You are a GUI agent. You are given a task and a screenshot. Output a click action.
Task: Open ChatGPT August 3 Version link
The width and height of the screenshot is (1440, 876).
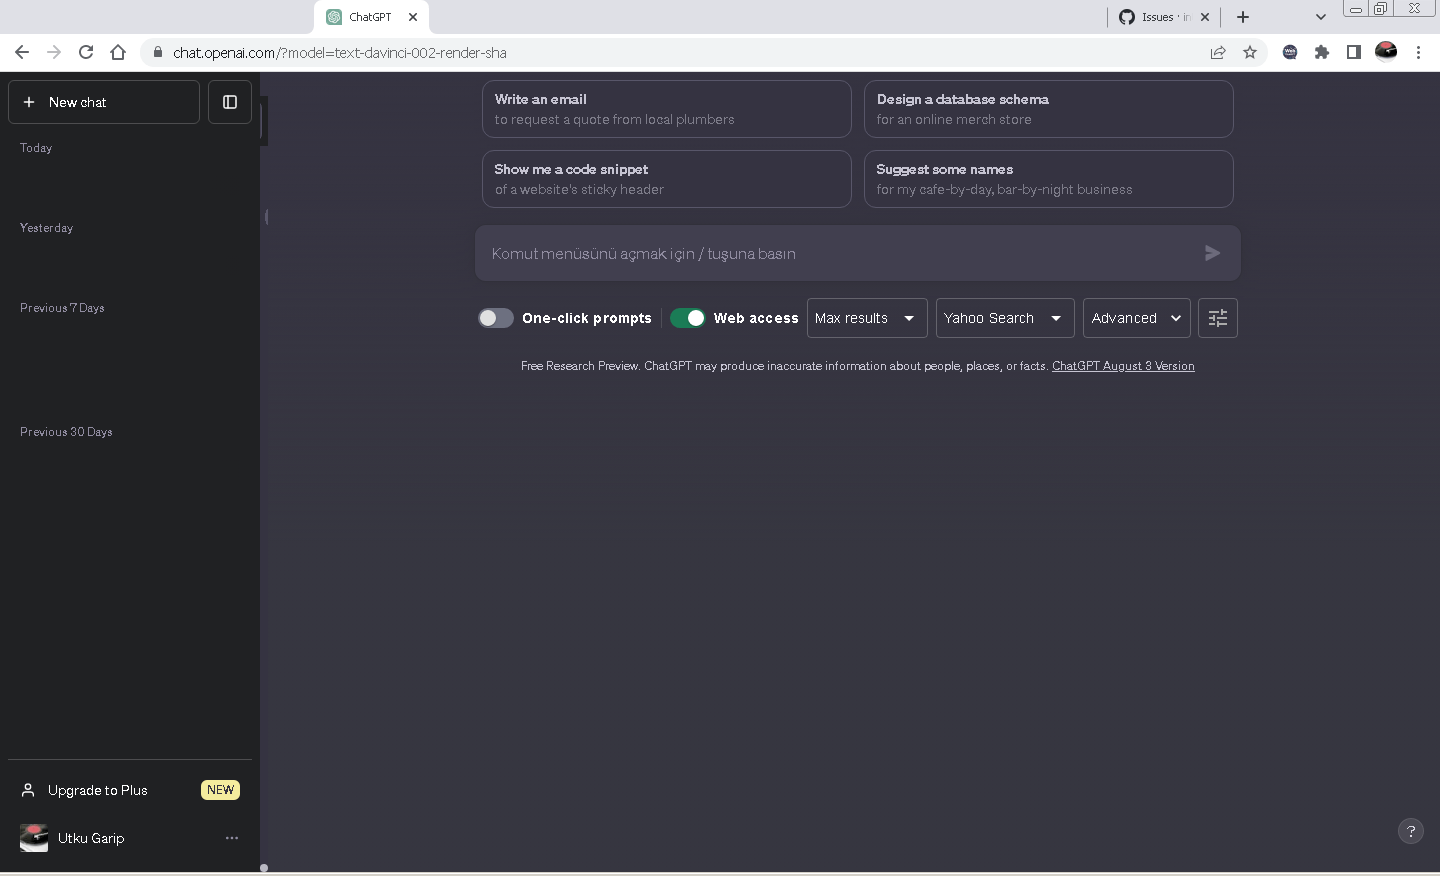pos(1122,366)
